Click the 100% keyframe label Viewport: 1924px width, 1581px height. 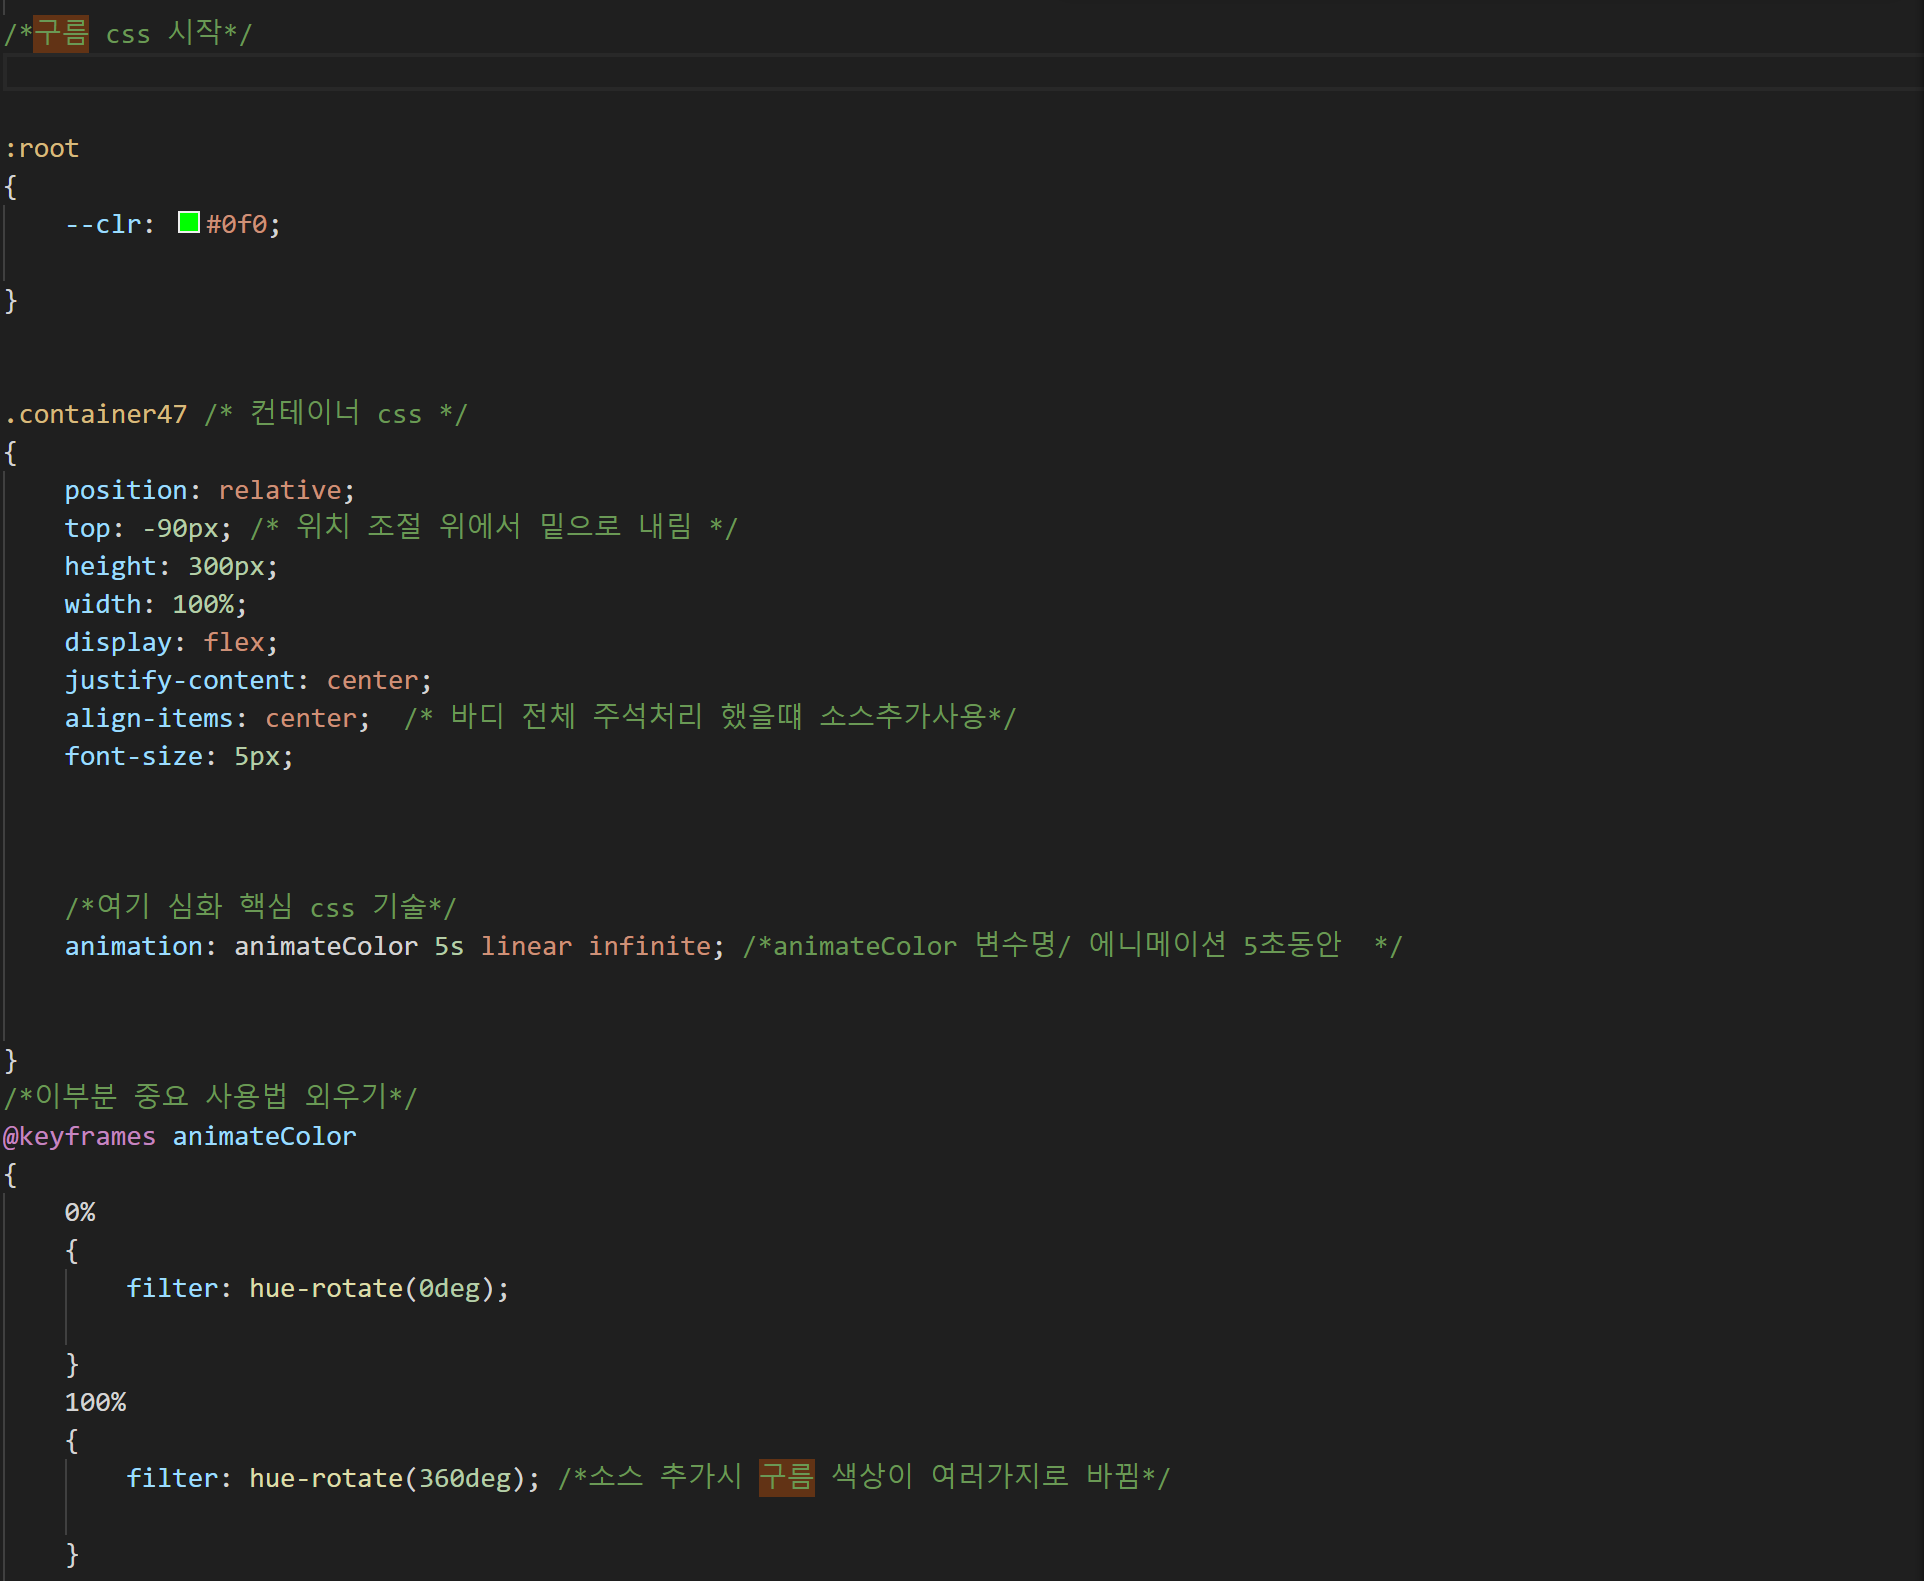[95, 1401]
